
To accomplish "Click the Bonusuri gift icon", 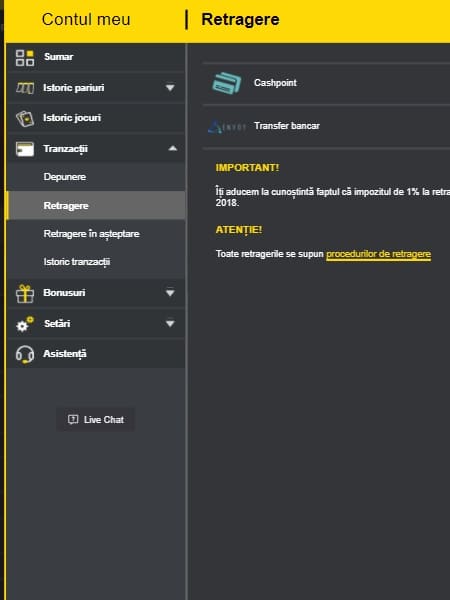I will pyautogui.click(x=25, y=293).
